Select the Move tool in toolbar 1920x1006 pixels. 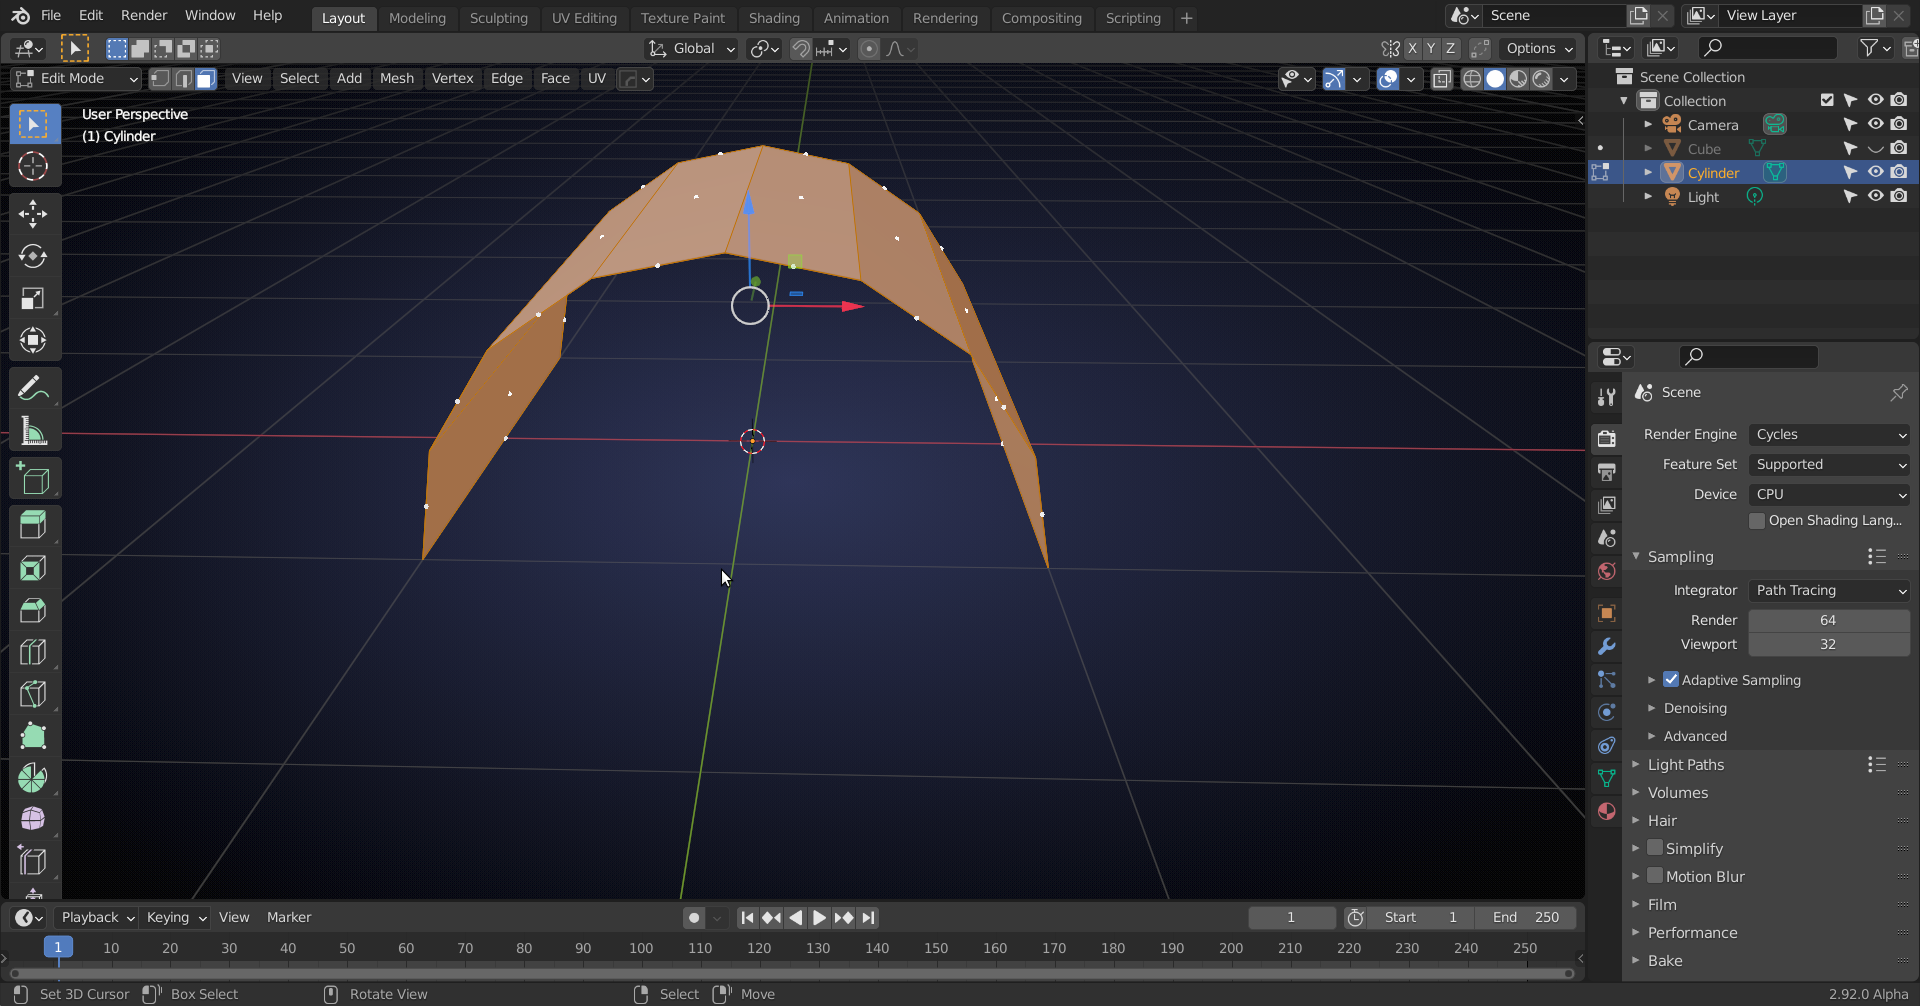[x=33, y=214]
